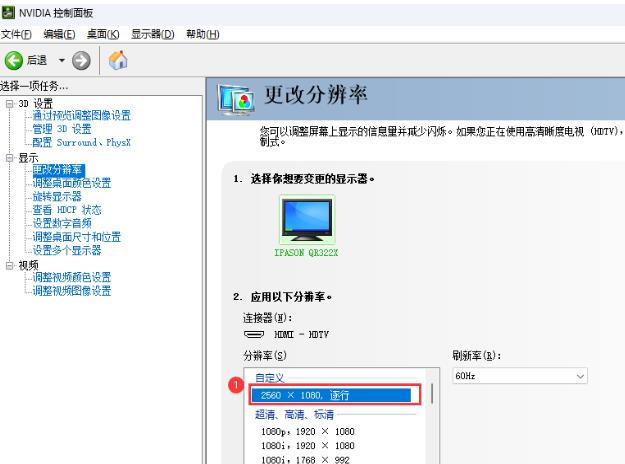
Task: Open the 文件(F) menu
Action: point(16,34)
